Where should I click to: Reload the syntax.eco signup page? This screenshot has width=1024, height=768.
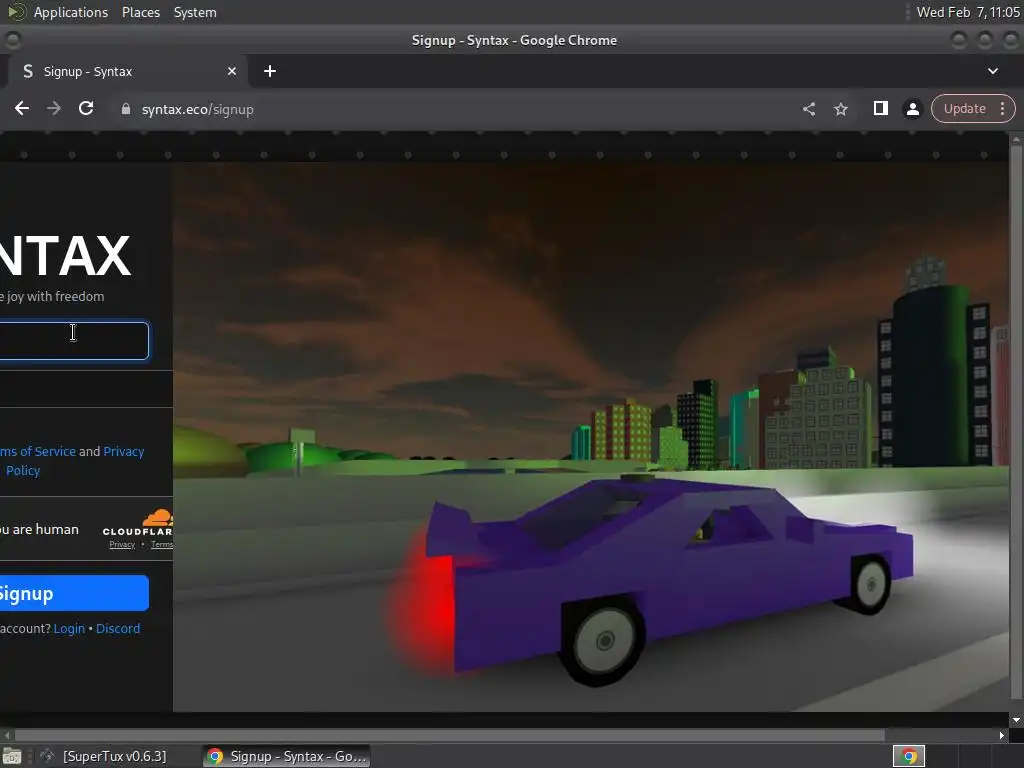[86, 108]
